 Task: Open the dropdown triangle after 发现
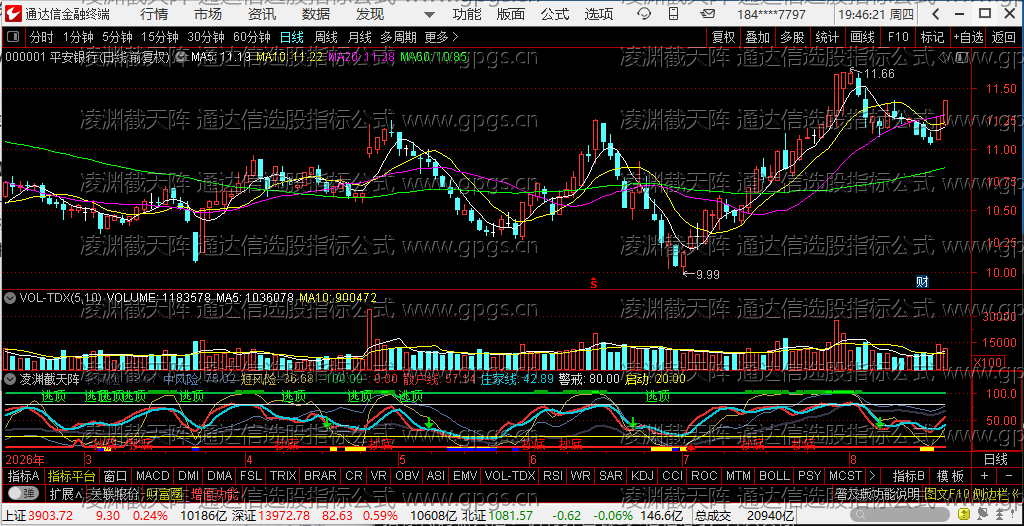tap(429, 14)
